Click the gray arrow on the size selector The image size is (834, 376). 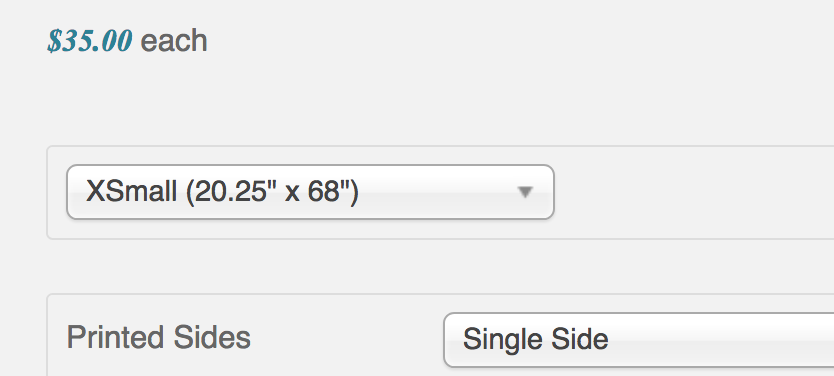click(525, 192)
